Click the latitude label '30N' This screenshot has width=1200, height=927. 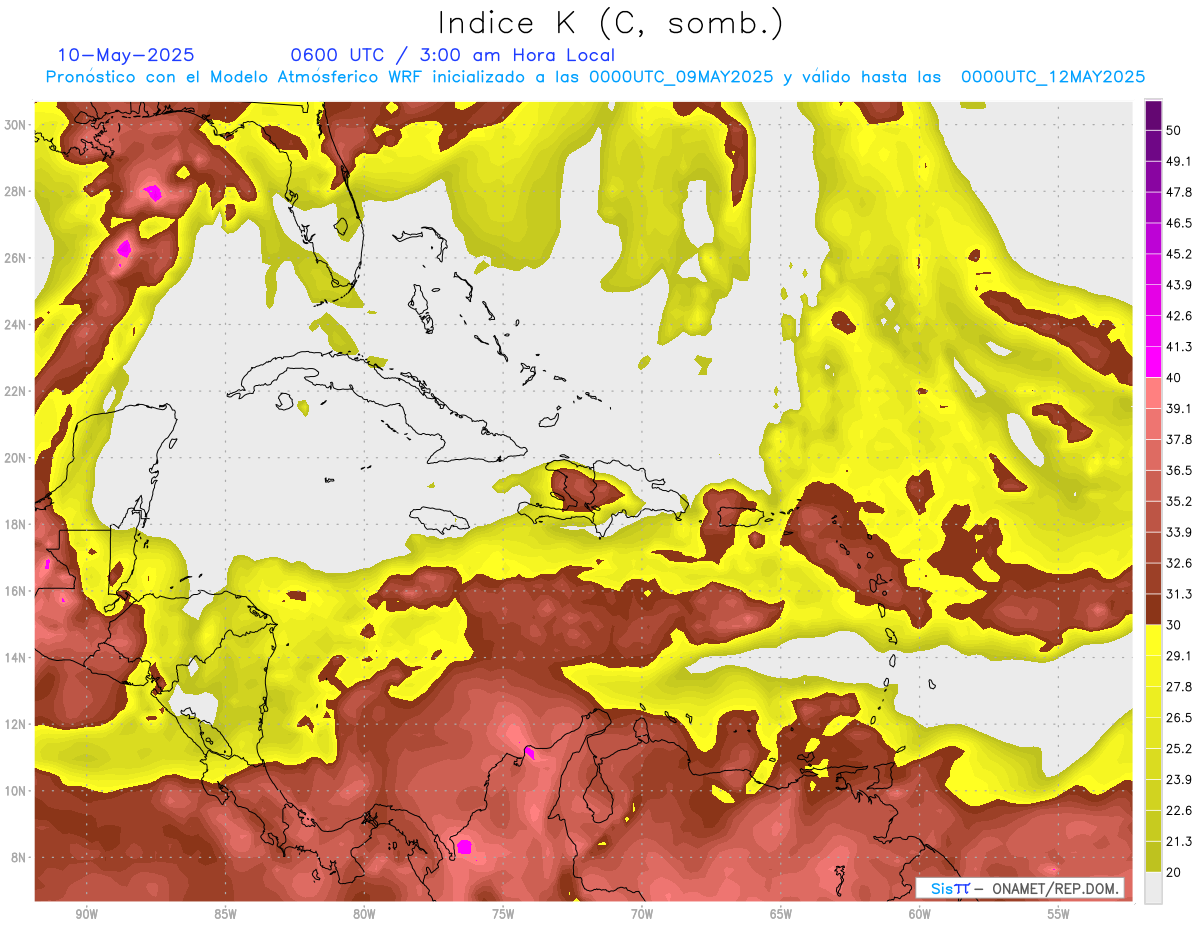tap(16, 124)
